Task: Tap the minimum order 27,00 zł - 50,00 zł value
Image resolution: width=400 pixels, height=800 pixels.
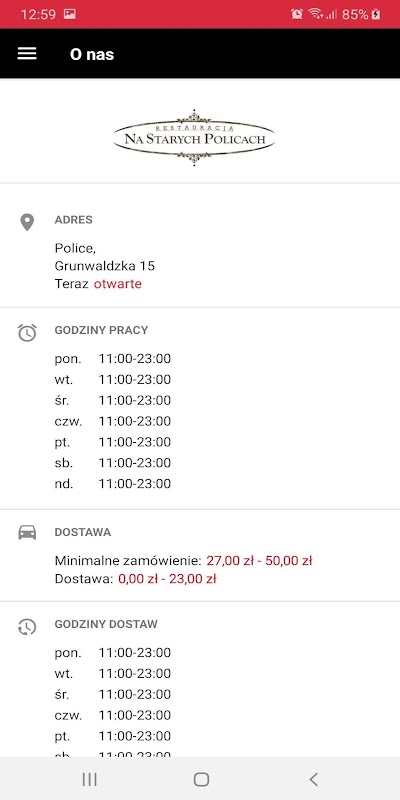Action: (x=259, y=561)
